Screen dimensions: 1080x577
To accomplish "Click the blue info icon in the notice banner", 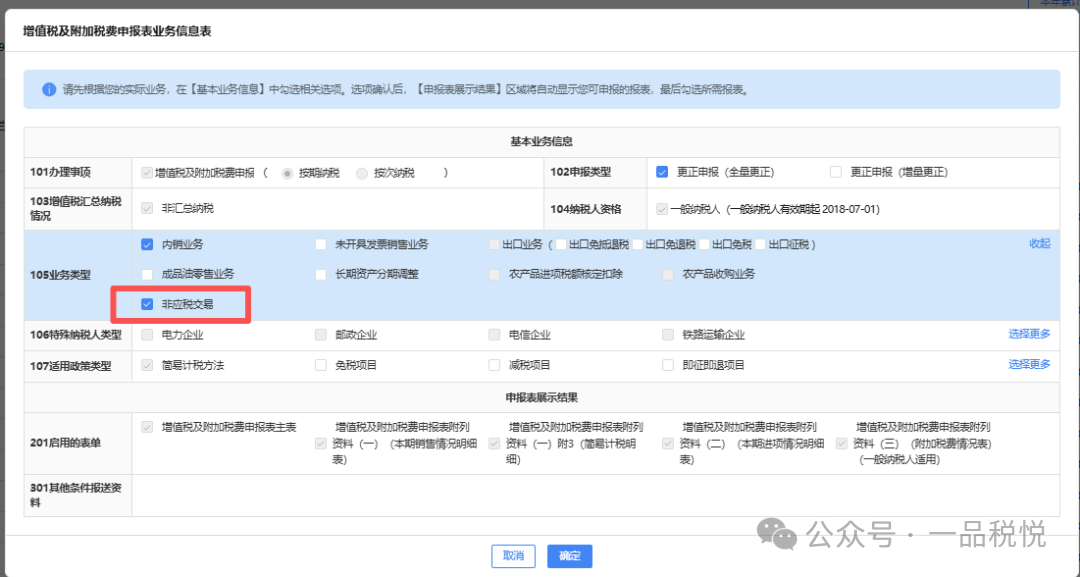I will [48, 90].
